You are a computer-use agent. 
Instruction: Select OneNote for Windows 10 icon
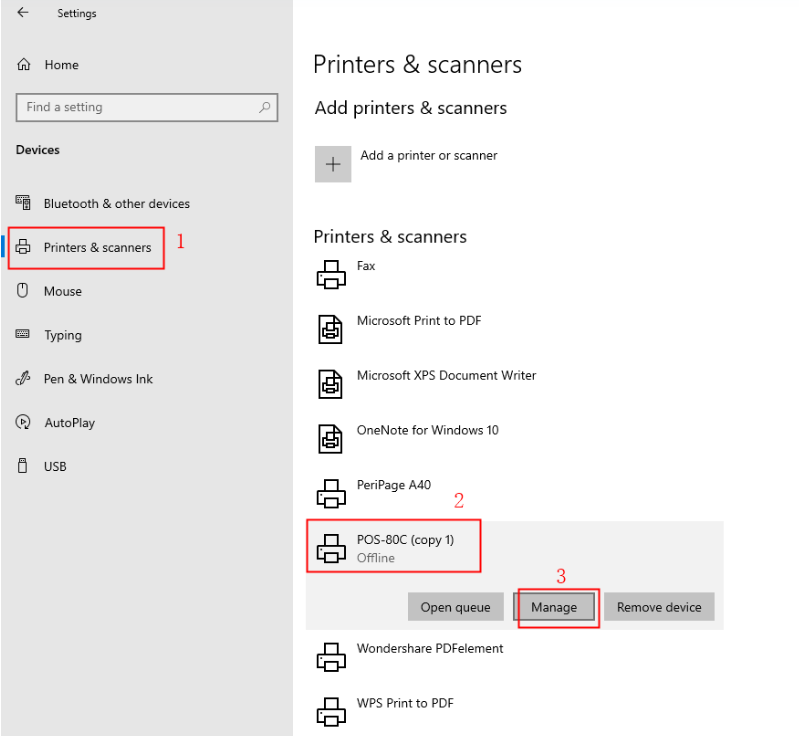pos(330,439)
